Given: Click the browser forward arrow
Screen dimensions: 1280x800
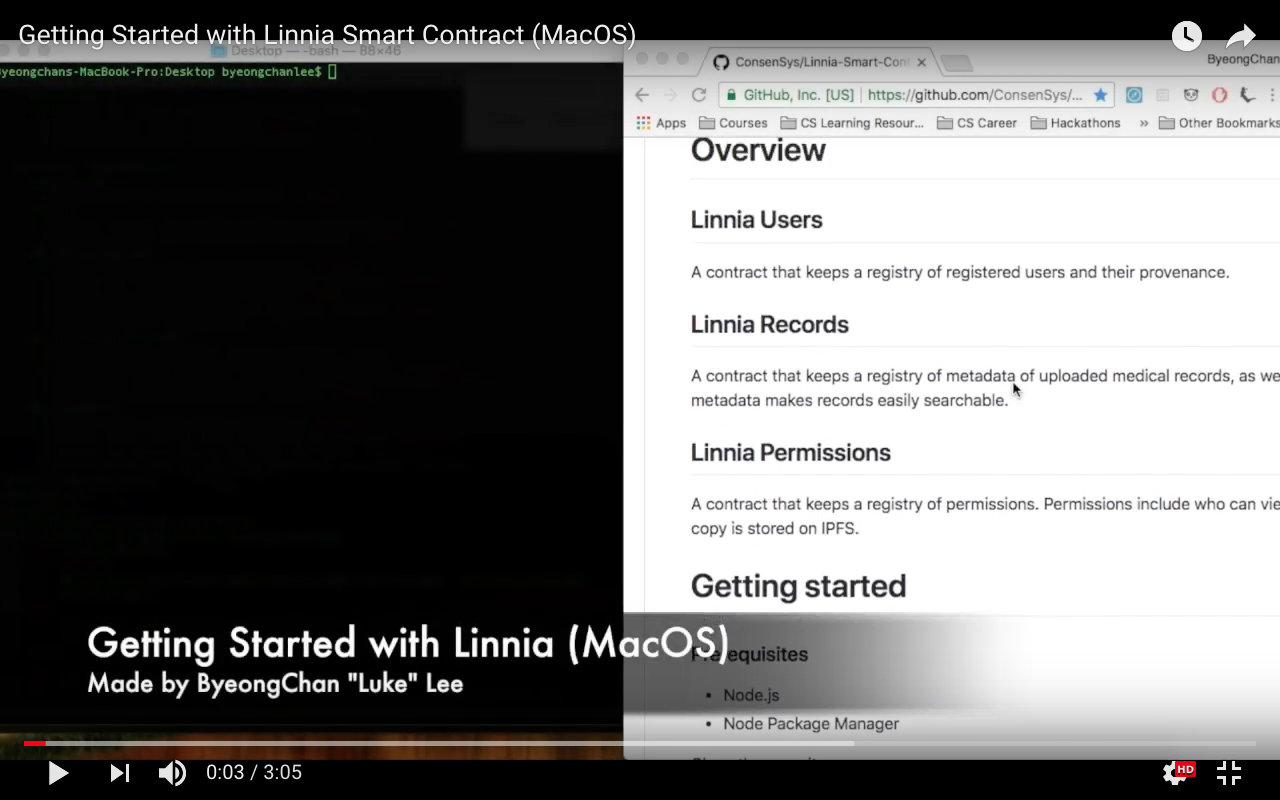Looking at the screenshot, I should (670, 95).
